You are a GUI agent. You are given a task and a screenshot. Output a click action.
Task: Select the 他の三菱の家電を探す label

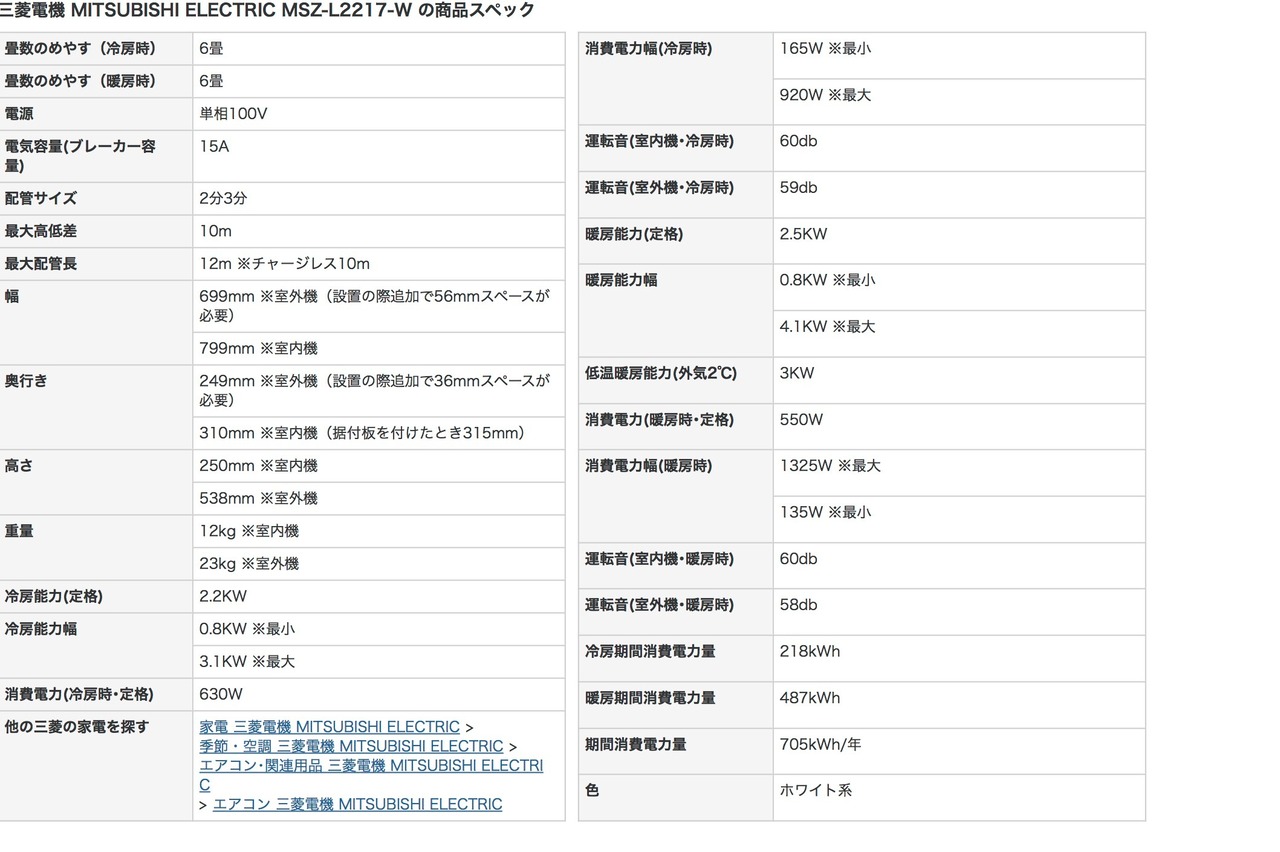click(77, 727)
